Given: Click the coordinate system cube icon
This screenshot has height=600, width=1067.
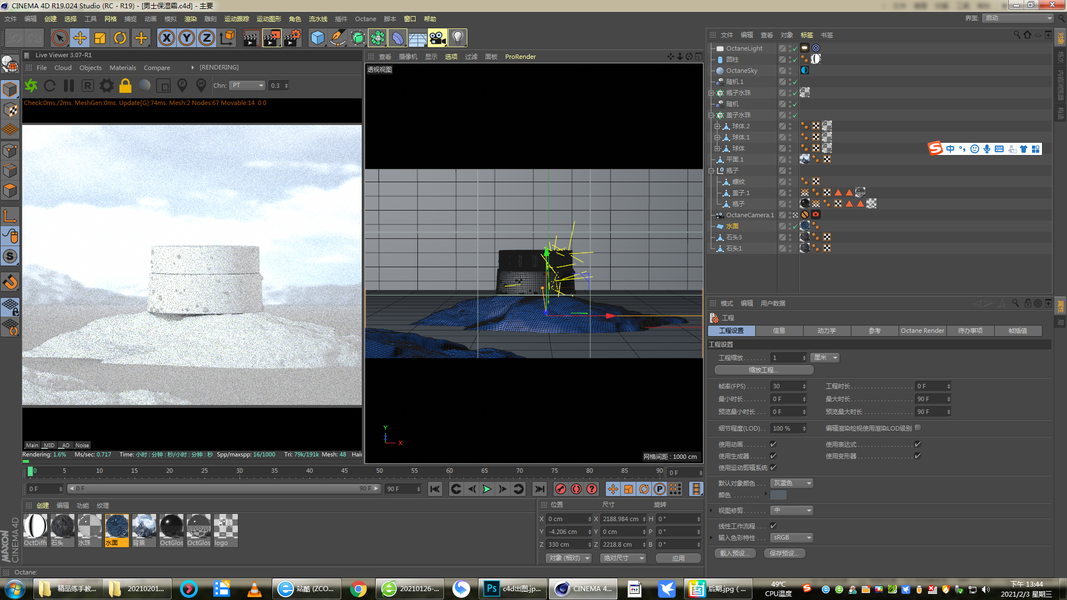Looking at the screenshot, I should click(227, 38).
